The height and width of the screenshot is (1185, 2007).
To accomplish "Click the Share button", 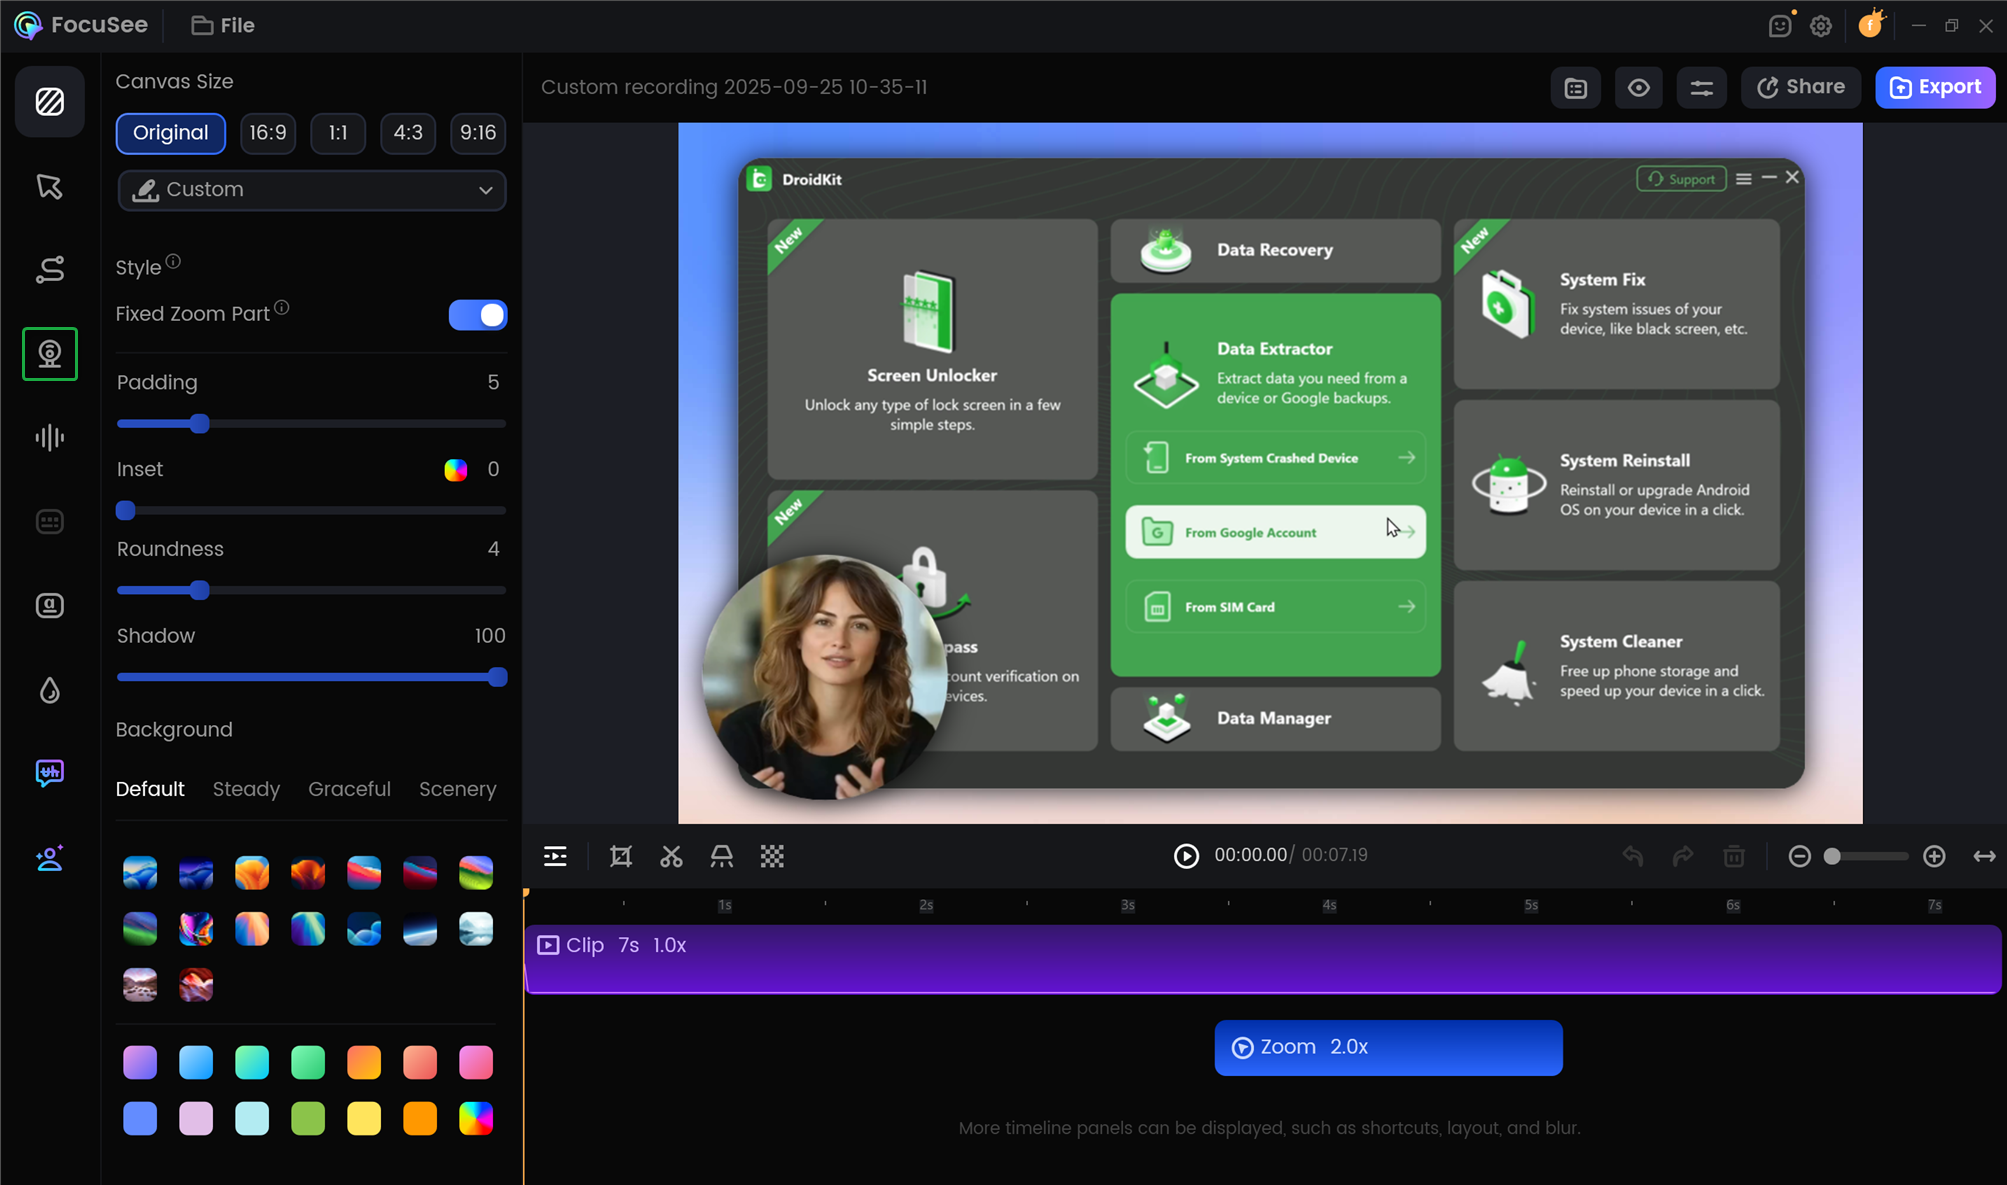I will click(x=1801, y=87).
